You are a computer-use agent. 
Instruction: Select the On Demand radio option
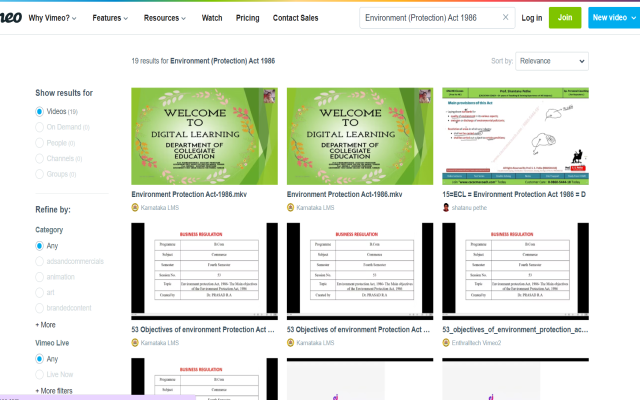(40, 127)
